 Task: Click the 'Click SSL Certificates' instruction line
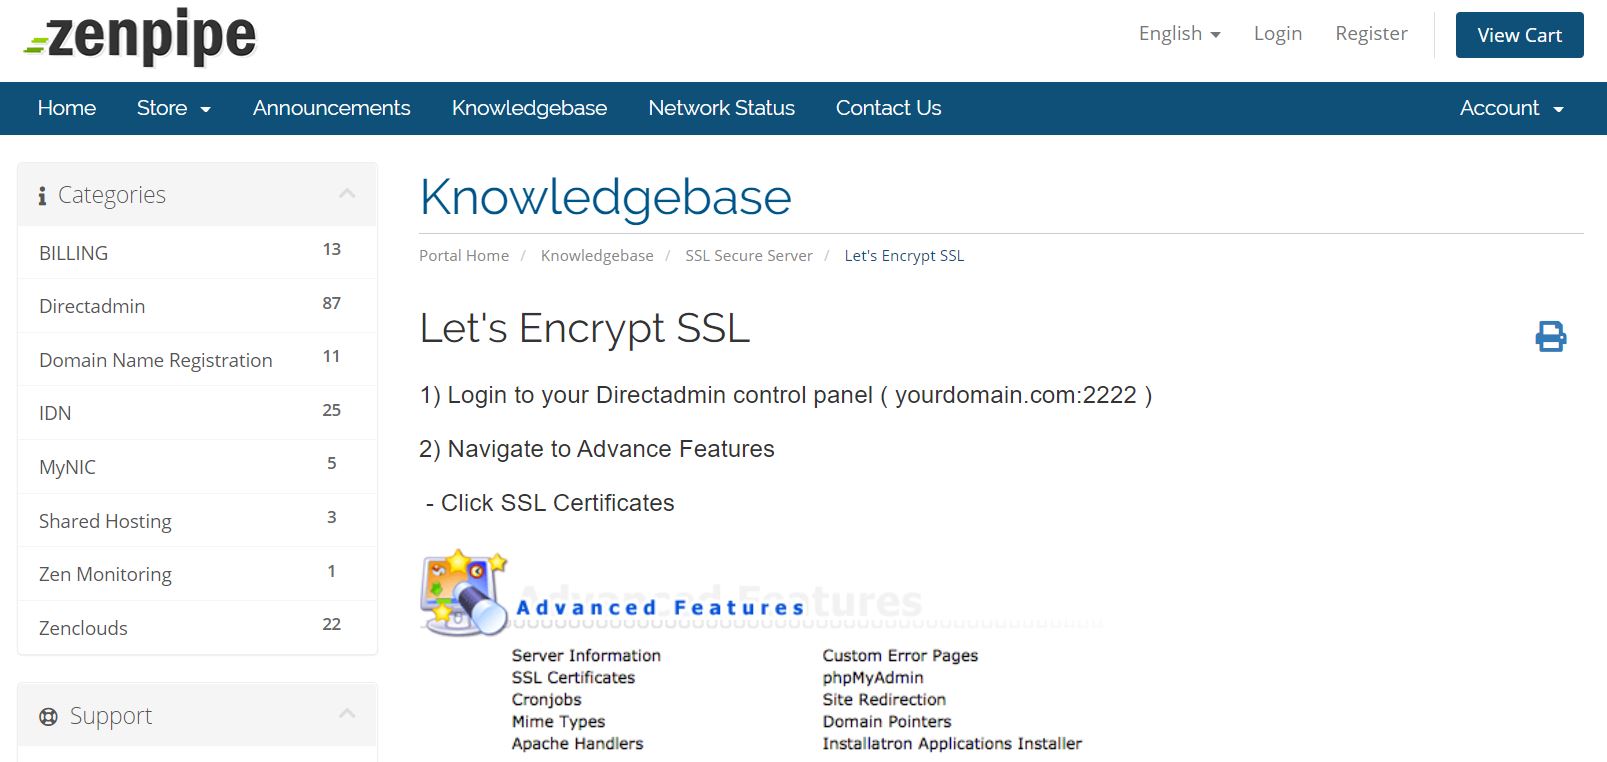click(x=550, y=503)
